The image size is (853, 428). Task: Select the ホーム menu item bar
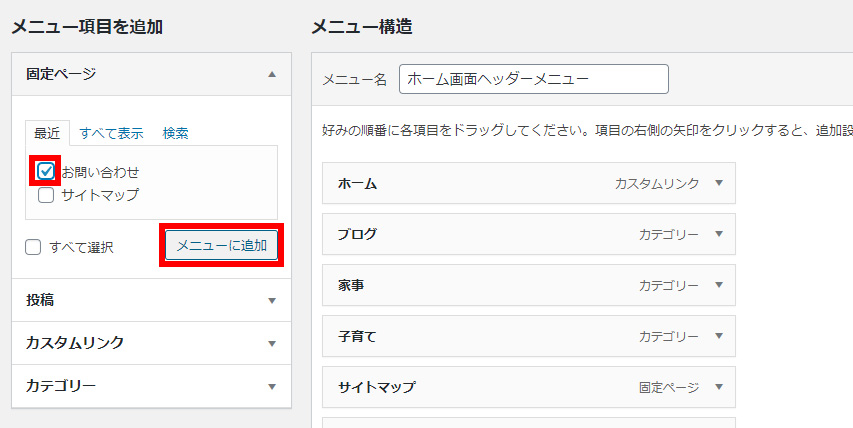coord(480,184)
